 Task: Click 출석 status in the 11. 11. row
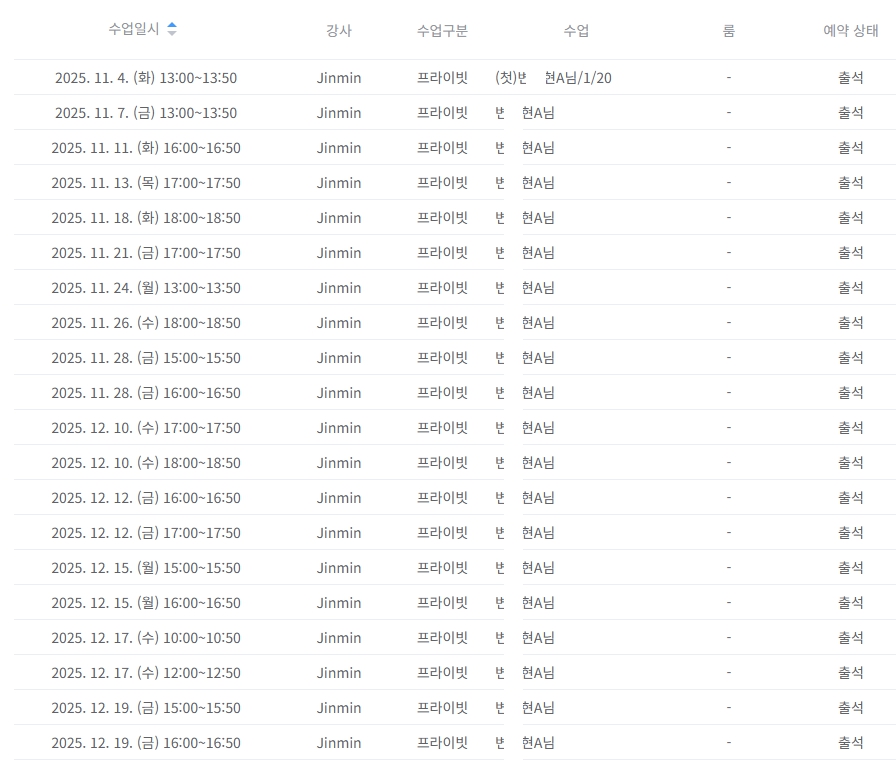point(850,148)
